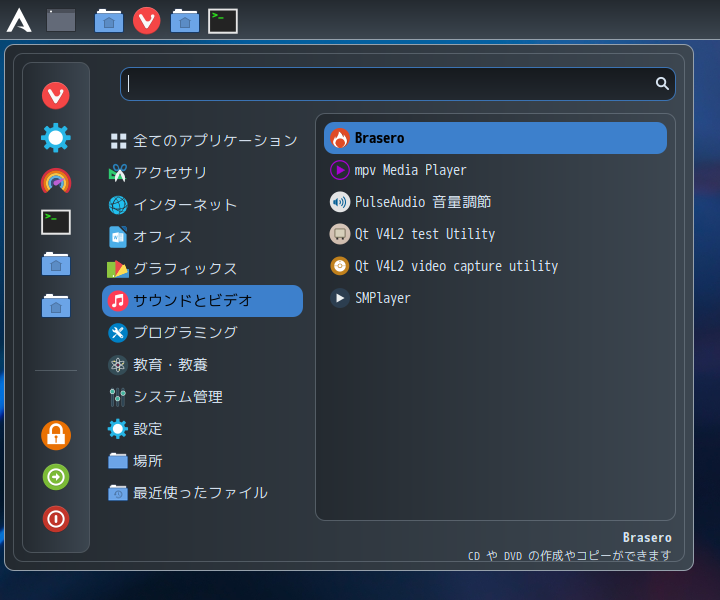Launch the rainbow gauge app in the favorites sidebar
720x600 pixels.
pos(56,180)
